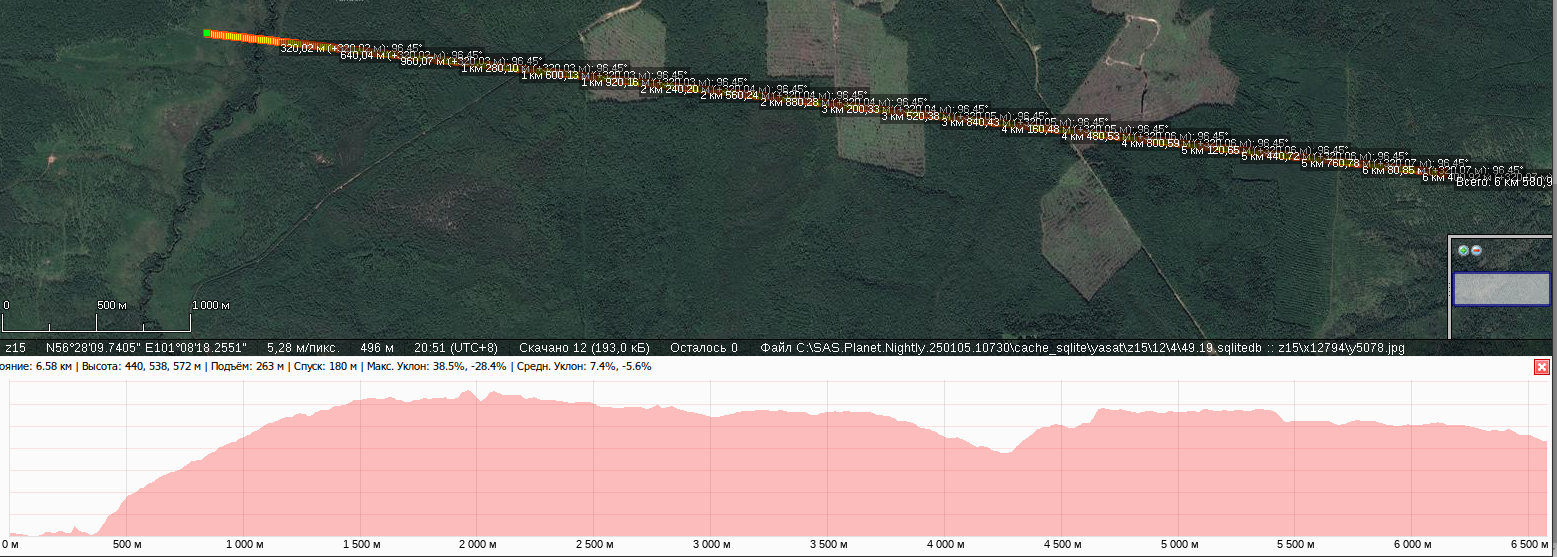Click the 500 м mark on map scale bar
The width and height of the screenshot is (1557, 557).
tap(111, 305)
